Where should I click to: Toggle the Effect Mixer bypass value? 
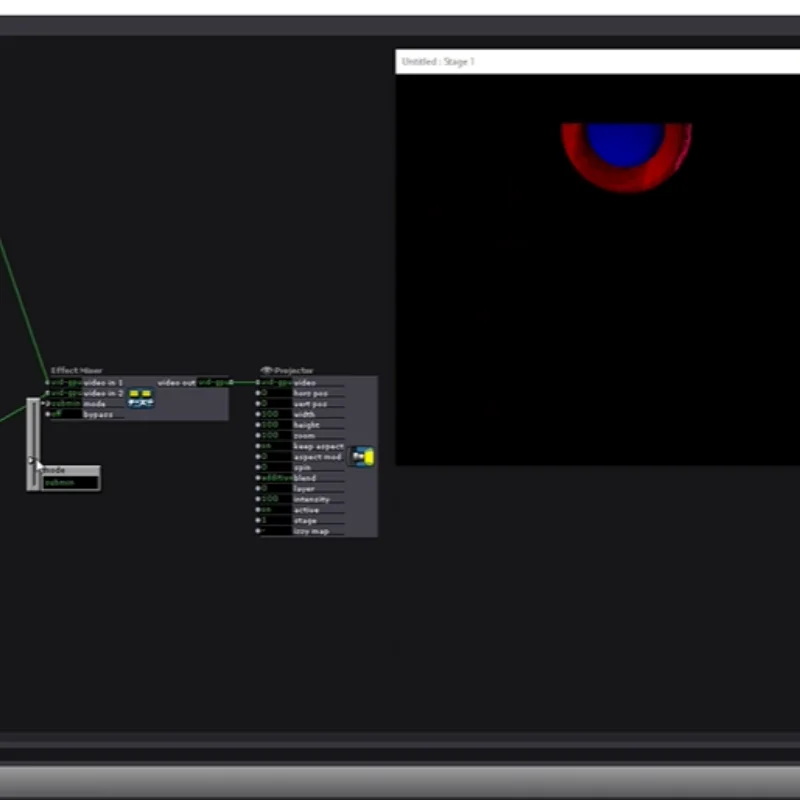click(66, 414)
